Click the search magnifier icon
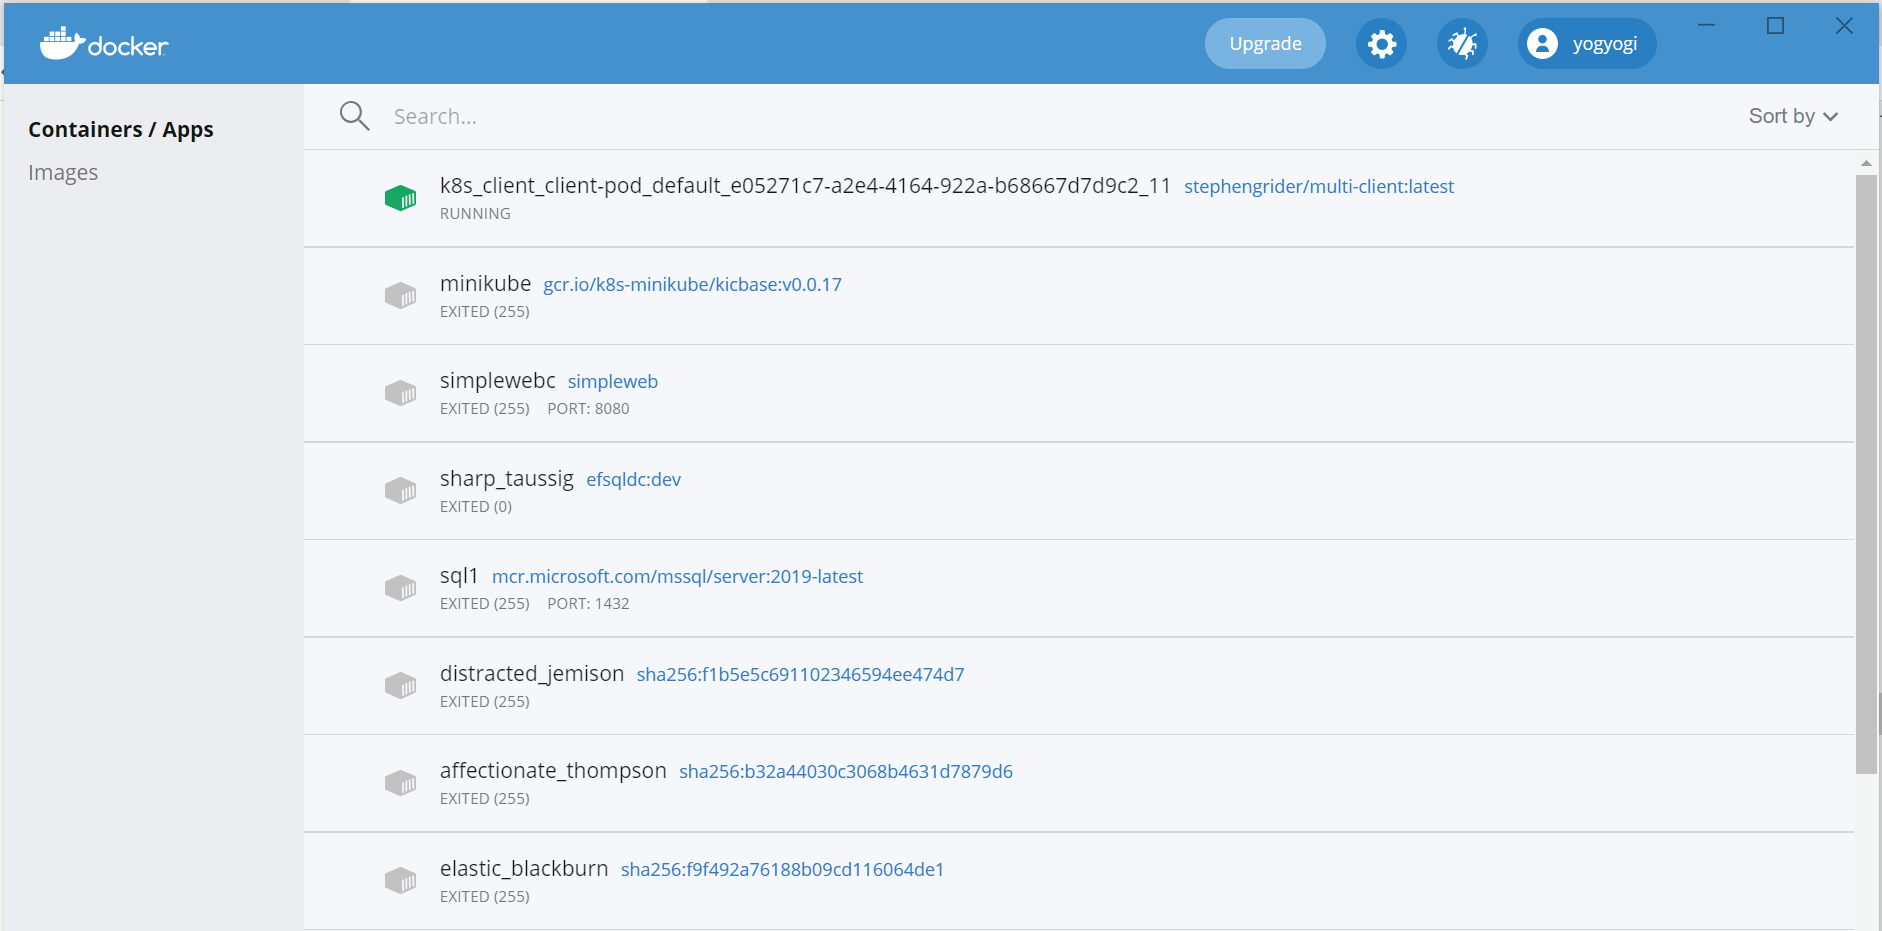 click(x=354, y=116)
